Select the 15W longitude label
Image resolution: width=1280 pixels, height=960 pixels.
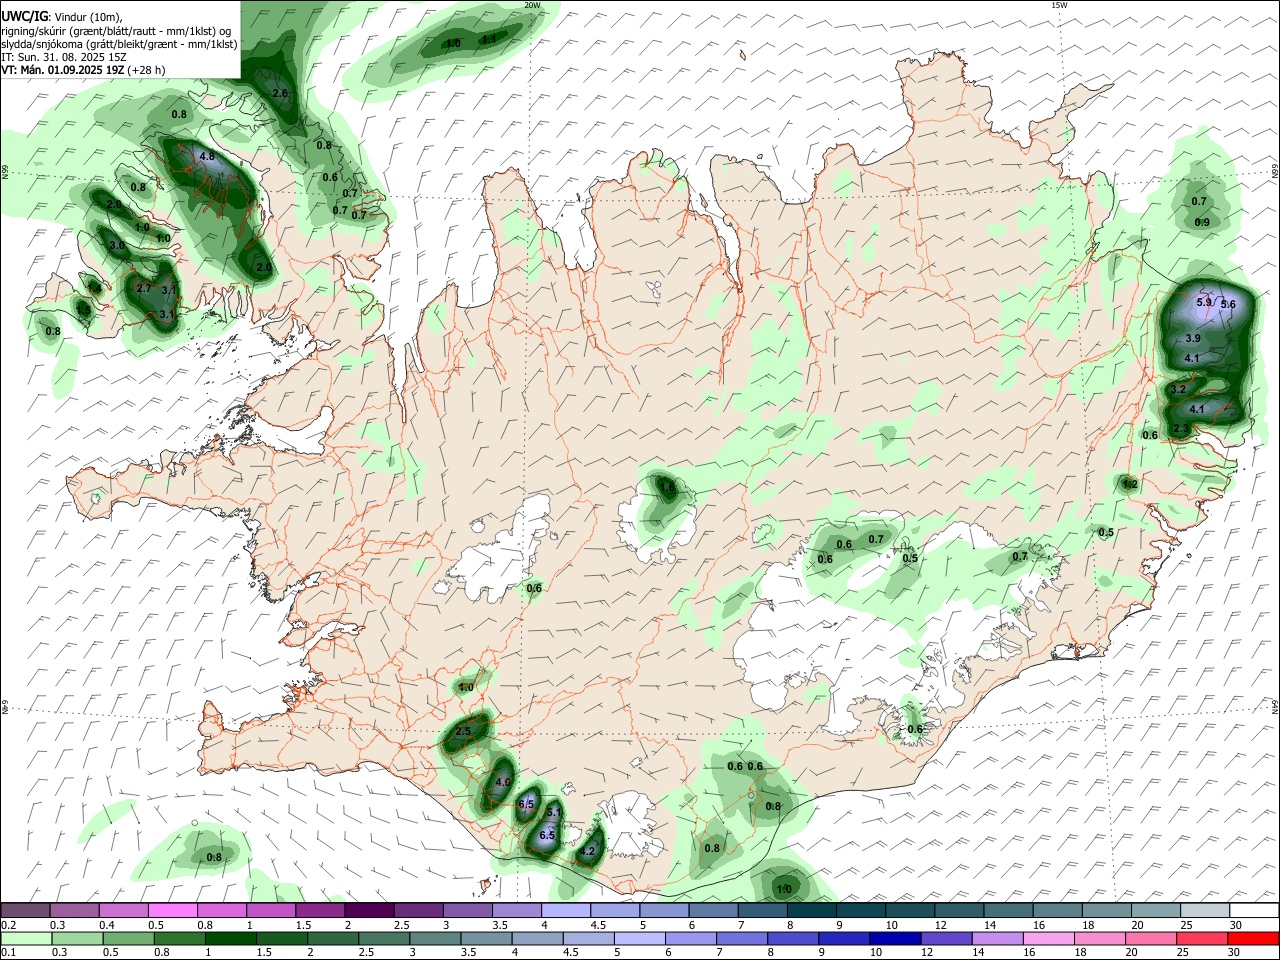(1059, 5)
